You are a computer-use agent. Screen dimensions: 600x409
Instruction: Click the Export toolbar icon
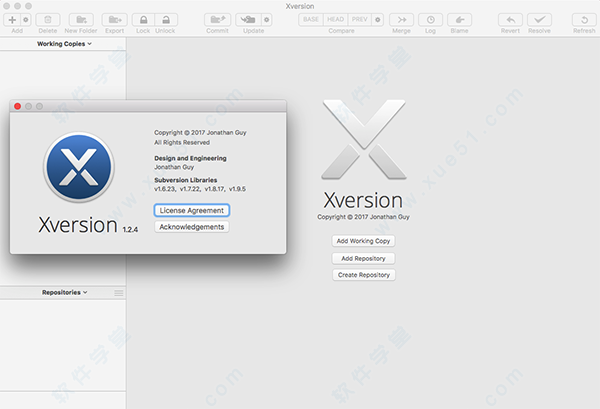tap(114, 20)
